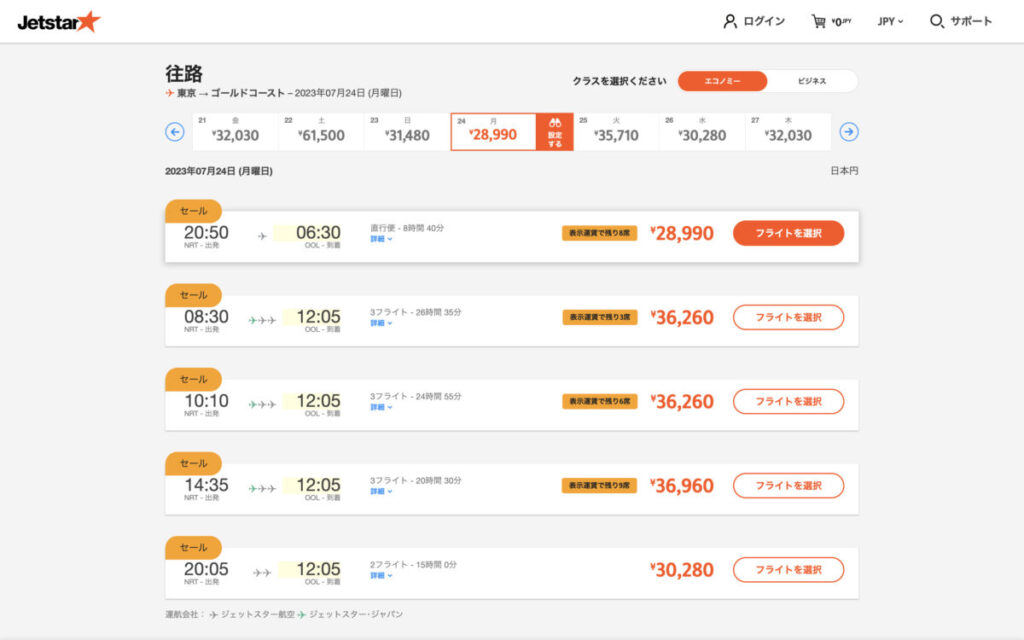This screenshot has height=640, width=1024.
Task: Click the Jetstar star logo
Action: 91,19
